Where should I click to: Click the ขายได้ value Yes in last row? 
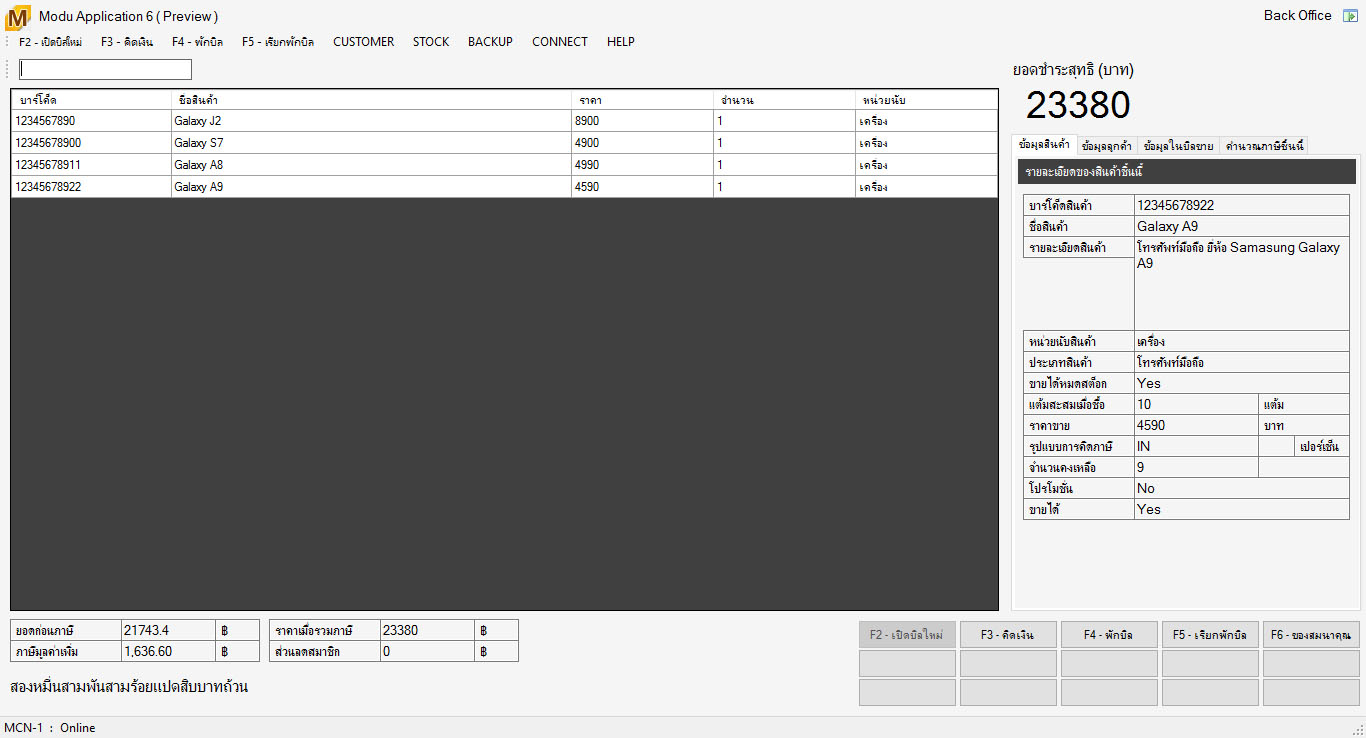[1241, 510]
